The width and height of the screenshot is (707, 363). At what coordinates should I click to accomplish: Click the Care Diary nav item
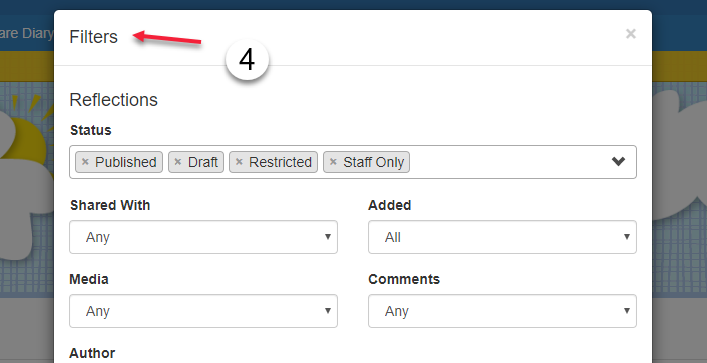coord(27,33)
